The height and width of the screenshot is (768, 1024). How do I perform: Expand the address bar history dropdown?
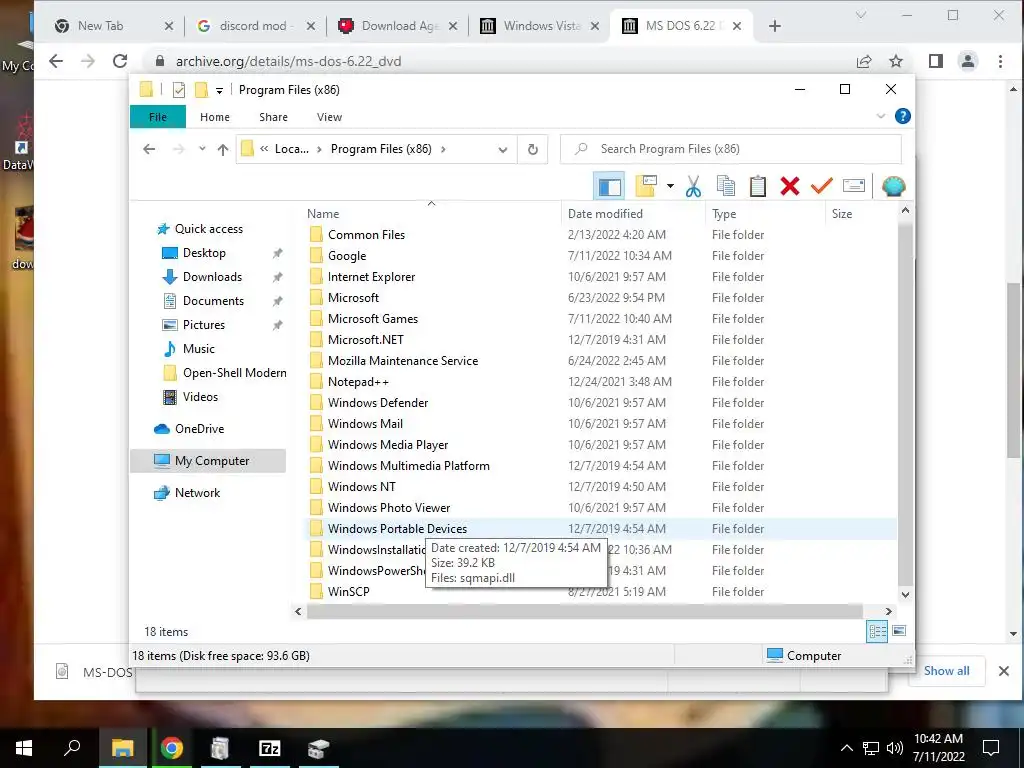tap(502, 150)
